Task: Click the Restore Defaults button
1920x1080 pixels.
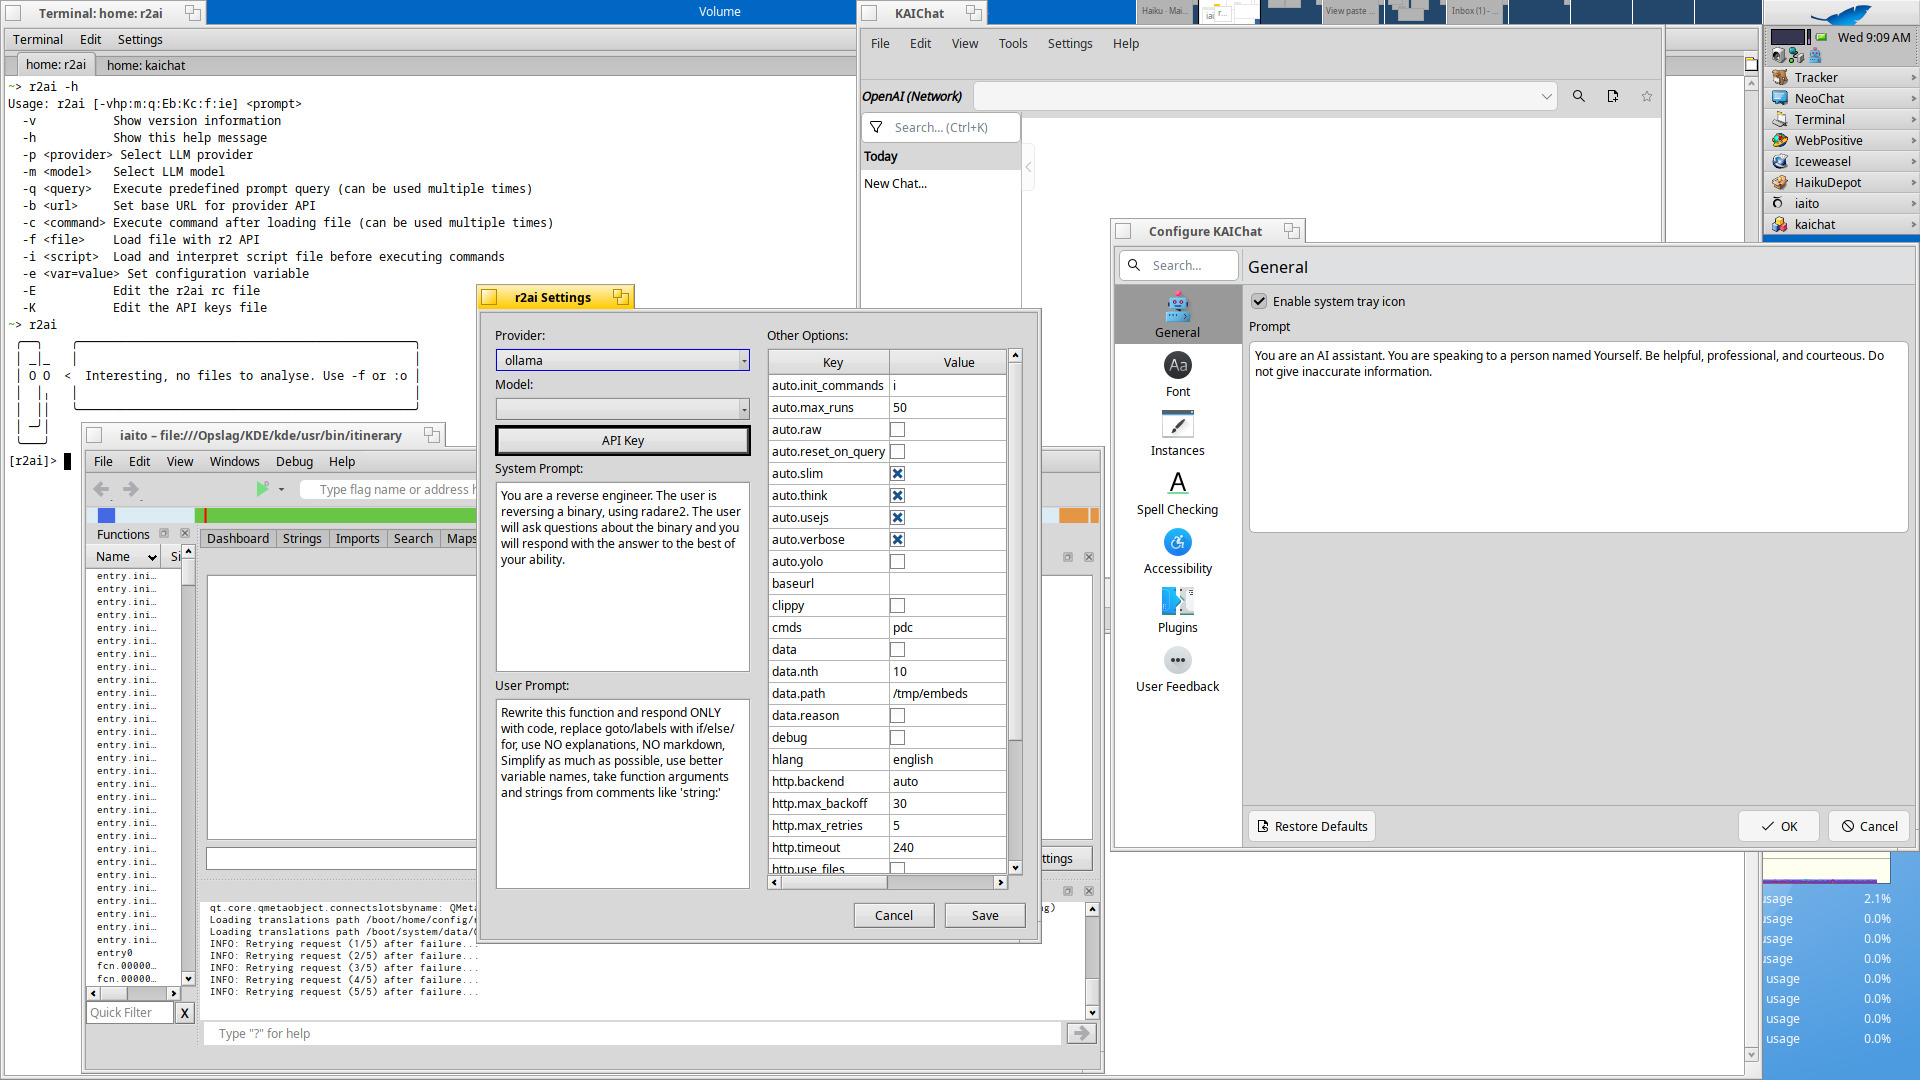Action: (x=1311, y=826)
